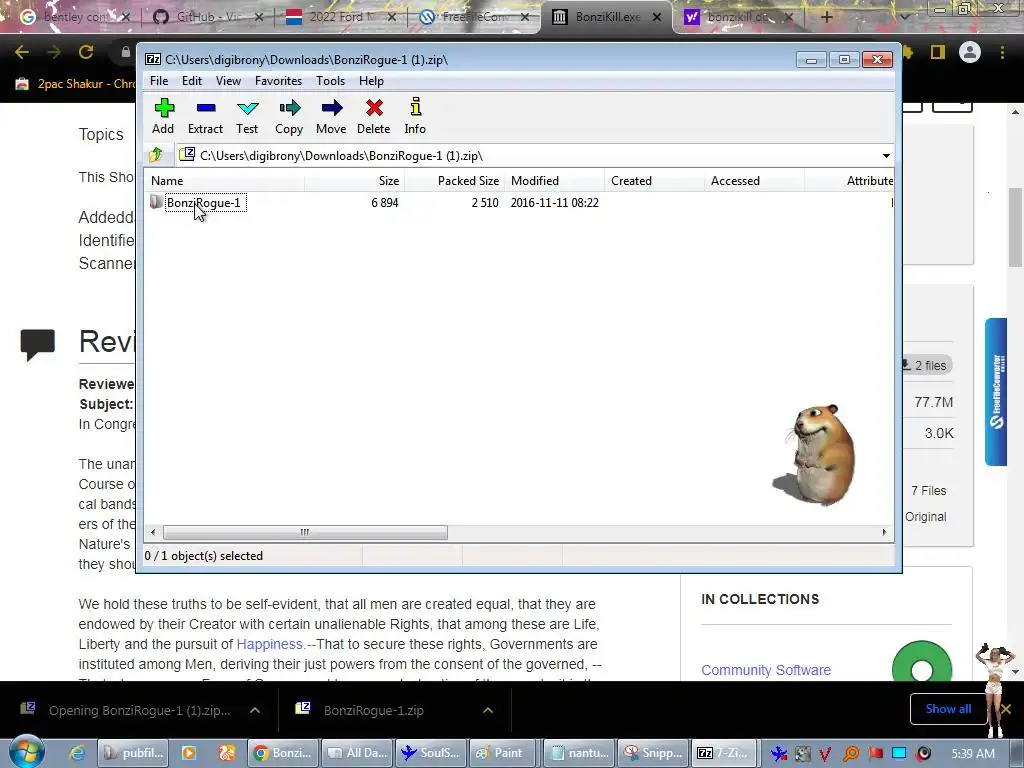Open the Happiness link in review text
Image resolution: width=1024 pixels, height=768 pixels.
[x=270, y=644]
